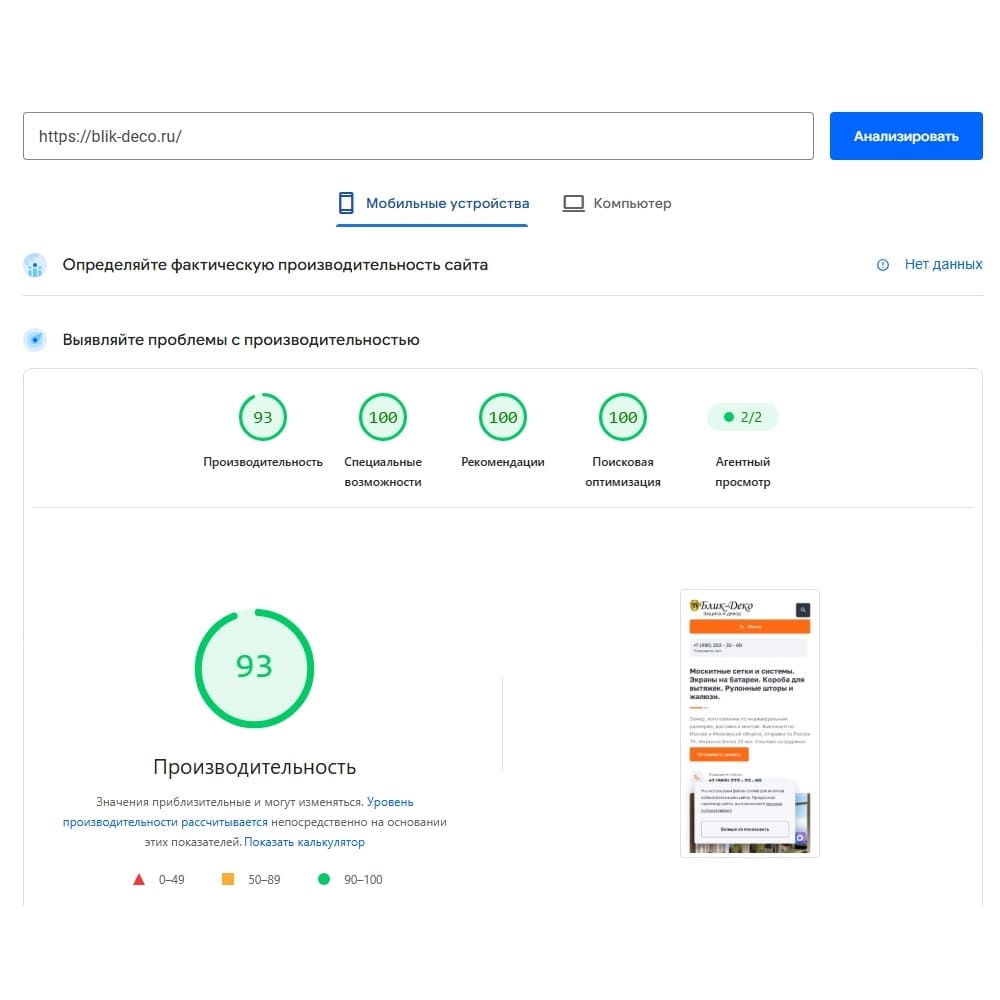The image size is (1000, 1000).
Task: Click the site screenshot thumbnail of Блик-Деко
Action: click(x=749, y=723)
